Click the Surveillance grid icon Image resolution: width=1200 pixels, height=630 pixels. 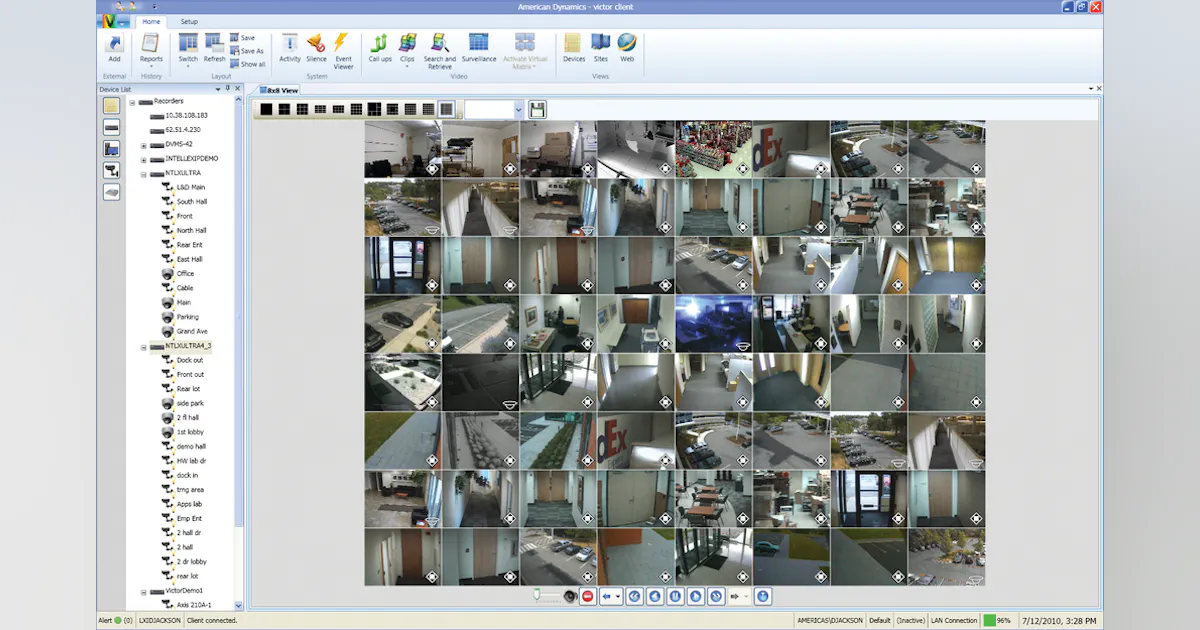[479, 43]
